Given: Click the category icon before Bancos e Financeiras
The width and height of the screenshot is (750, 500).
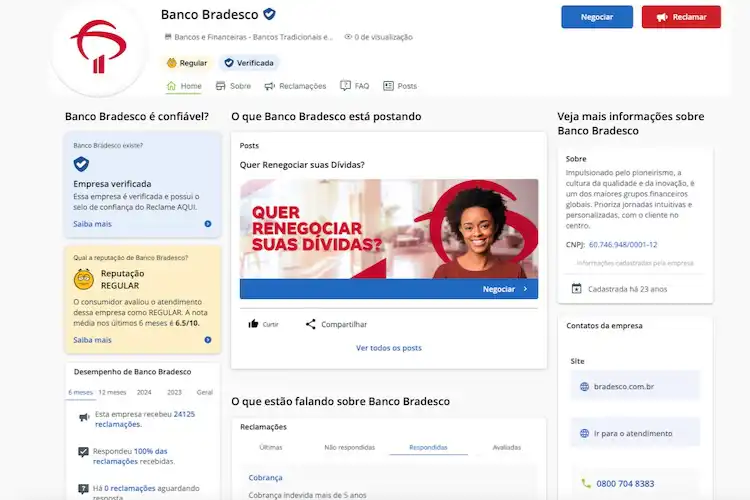Looking at the screenshot, I should pos(168,36).
